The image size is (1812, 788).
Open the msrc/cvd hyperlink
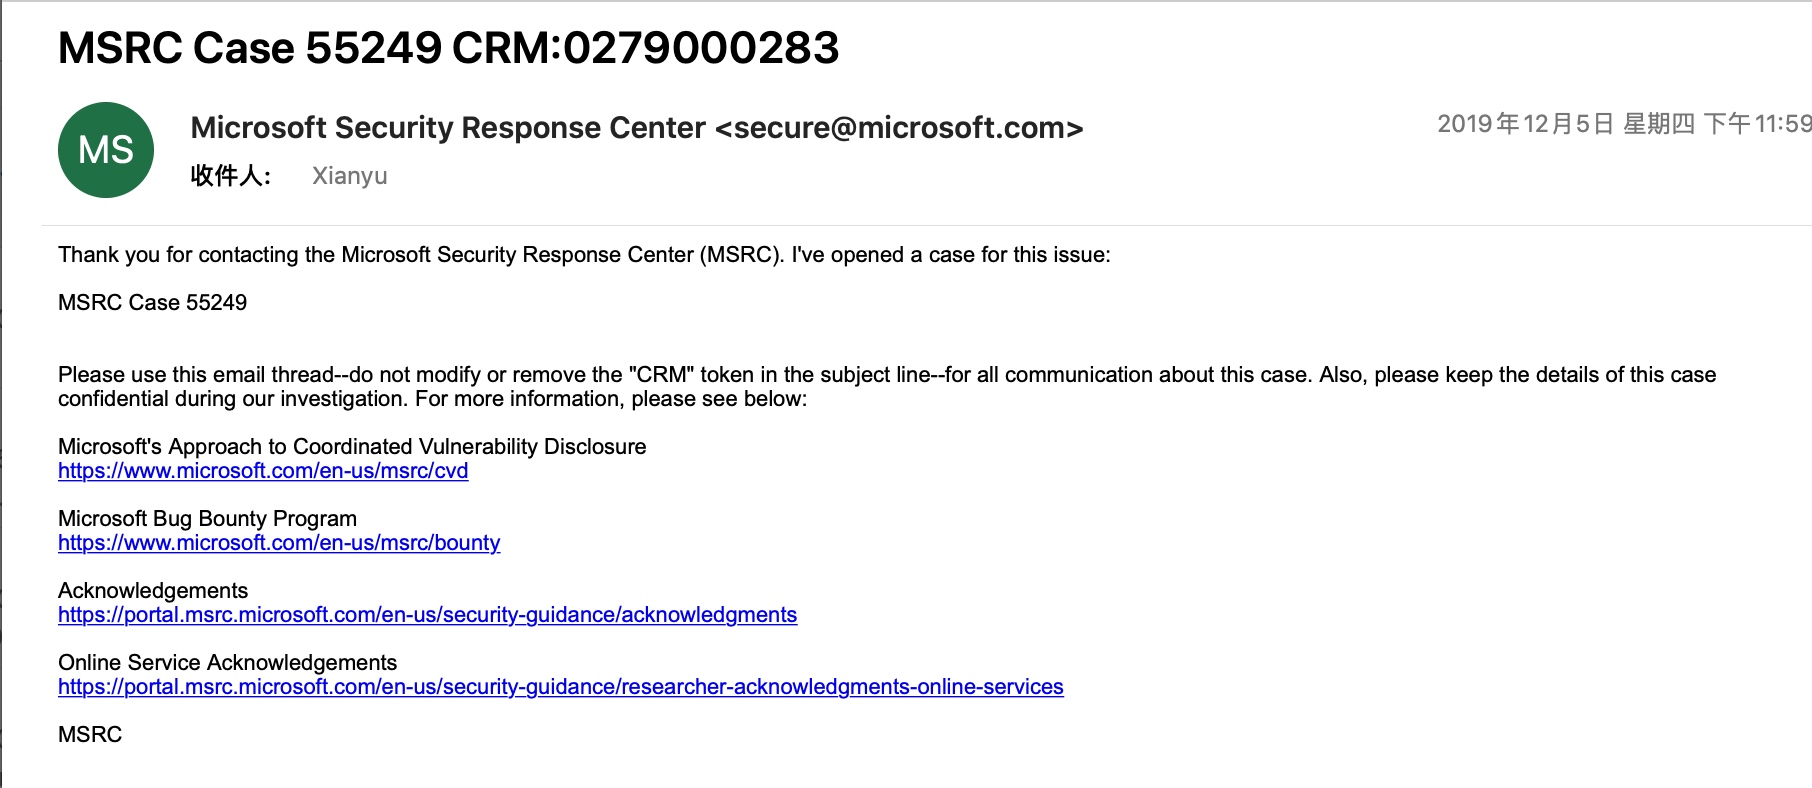(x=263, y=471)
